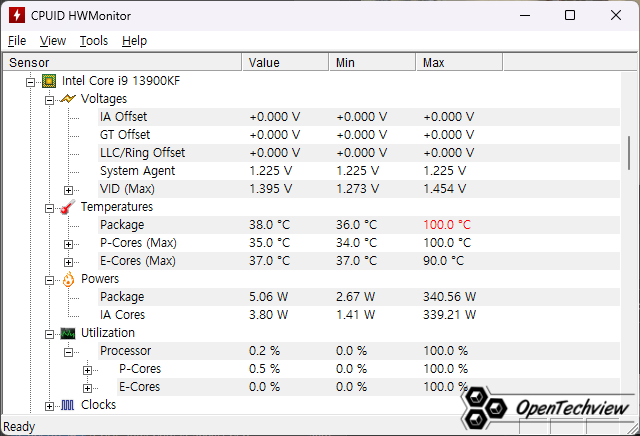Click the red 100.0 °C Package max value
Screen dimensions: 640x436
point(447,225)
